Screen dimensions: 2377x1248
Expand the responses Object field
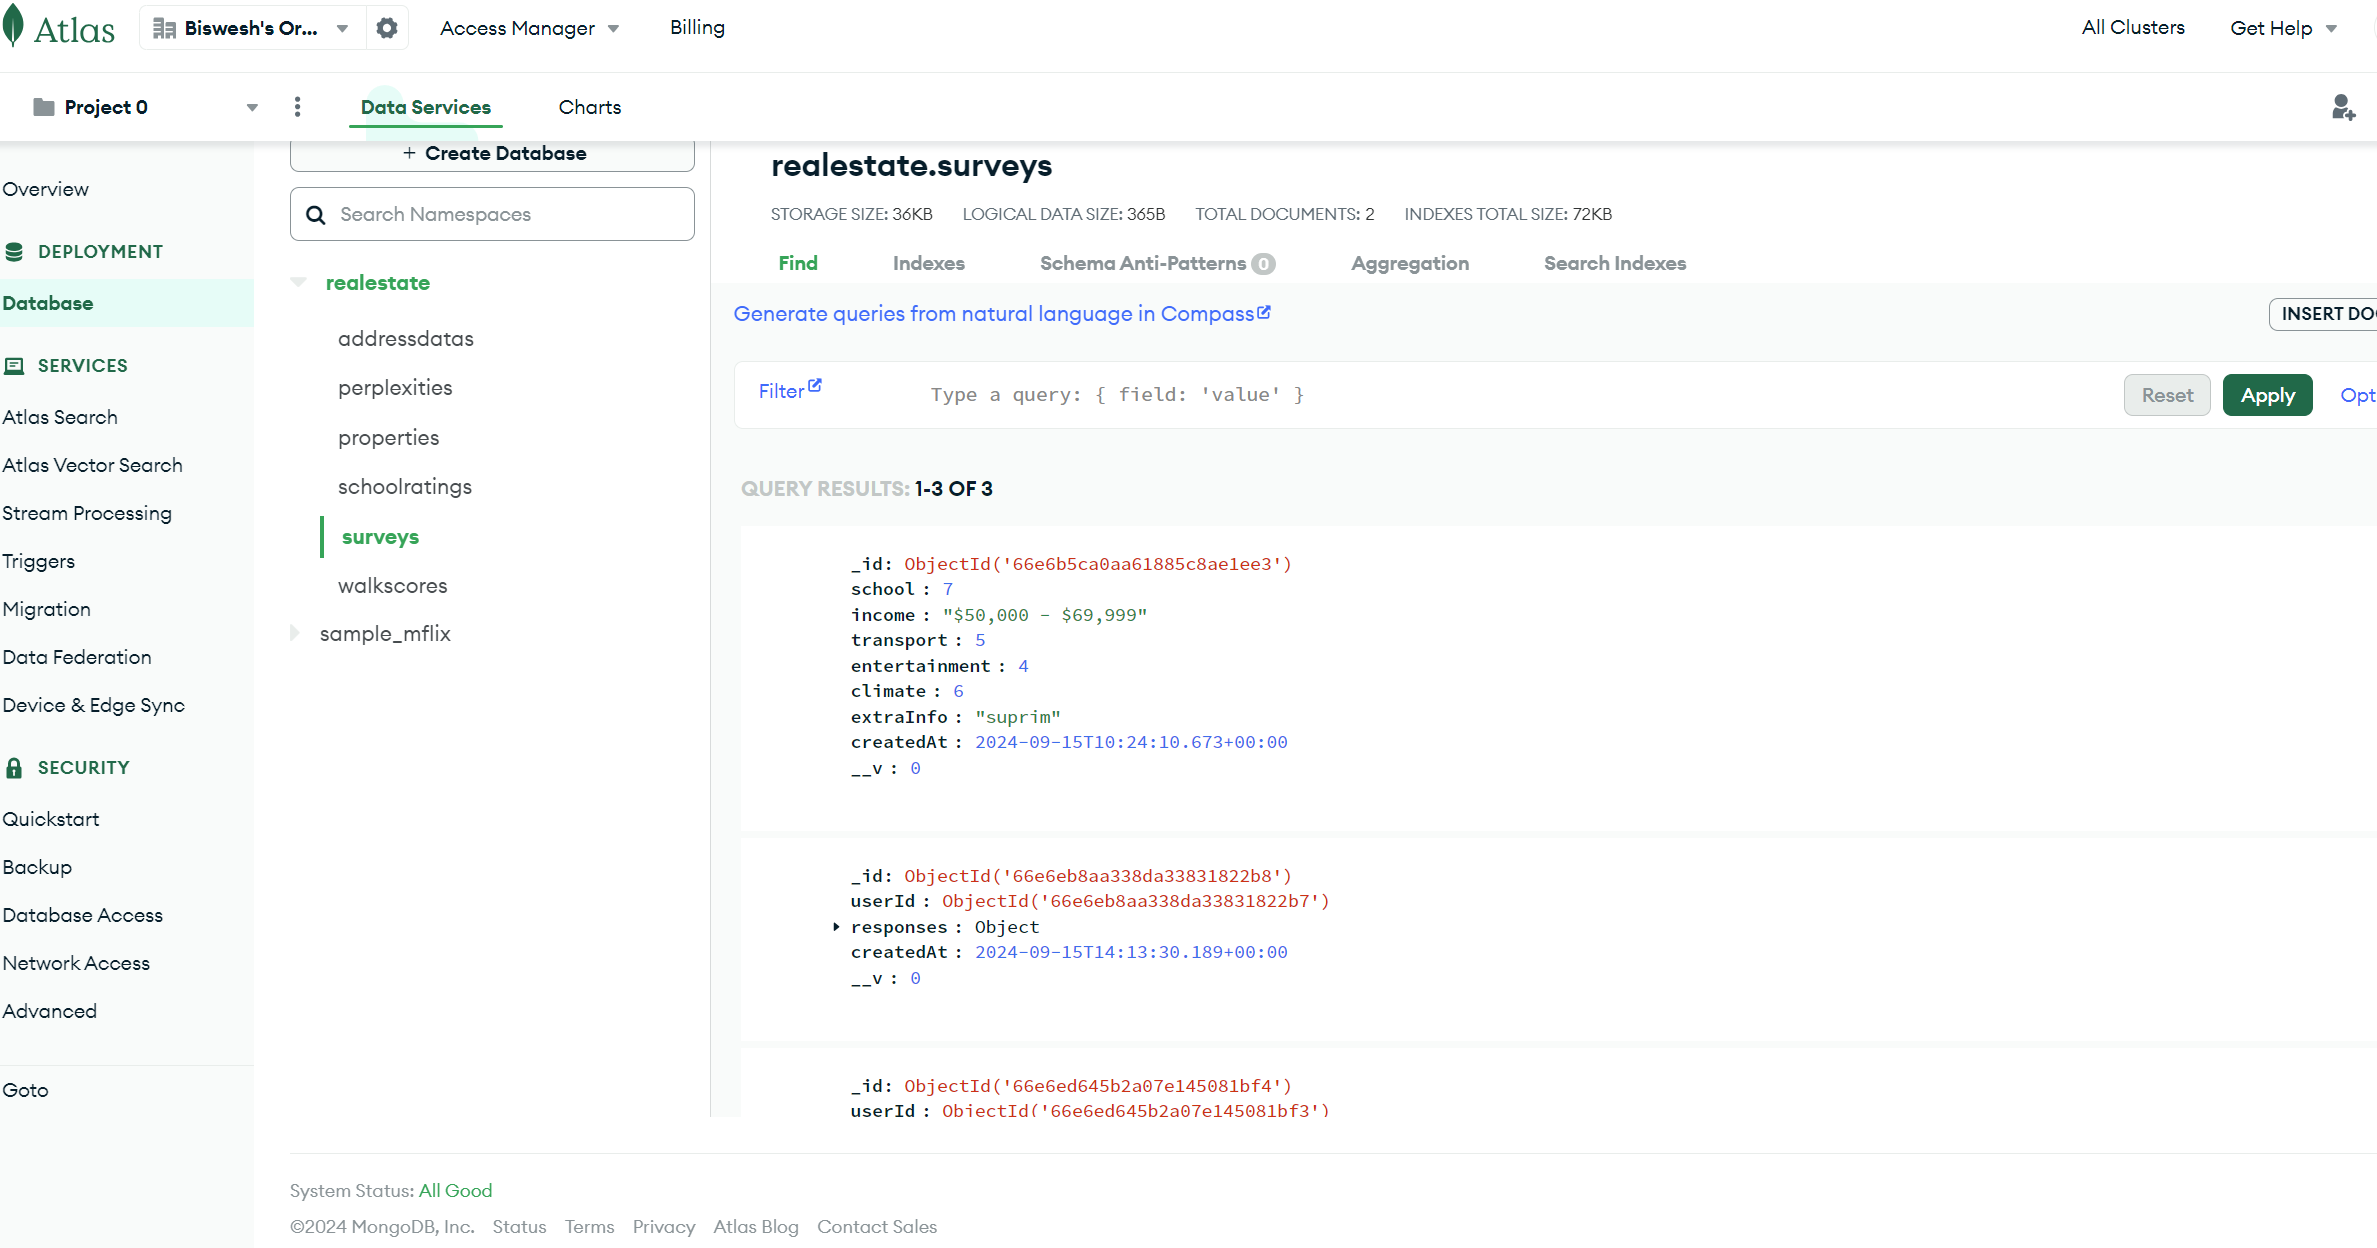click(x=836, y=927)
